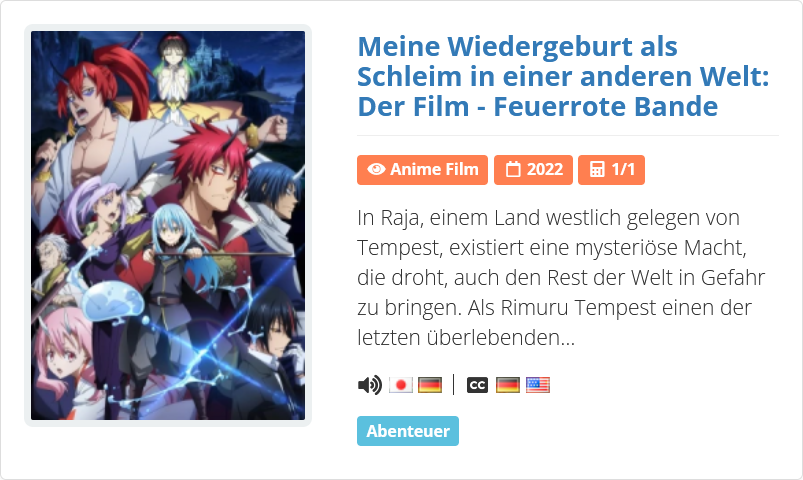Click the German flag audio icon

point(430,385)
